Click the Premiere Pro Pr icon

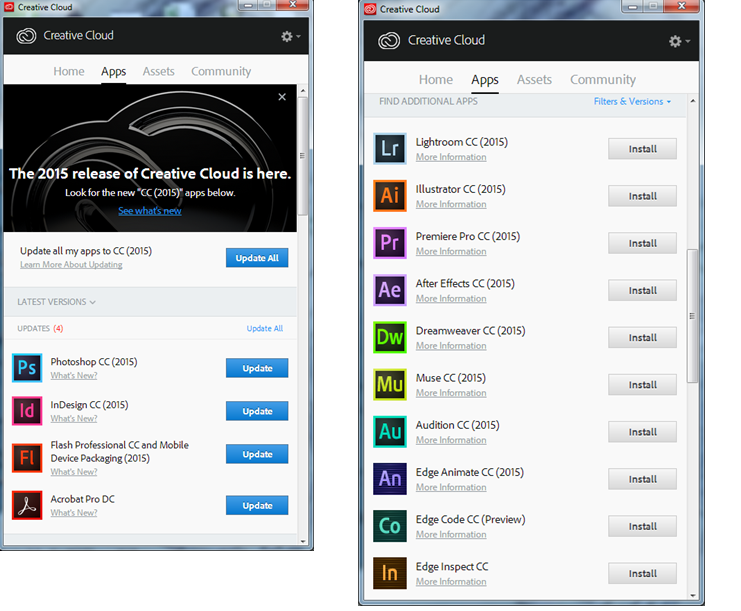tap(390, 243)
